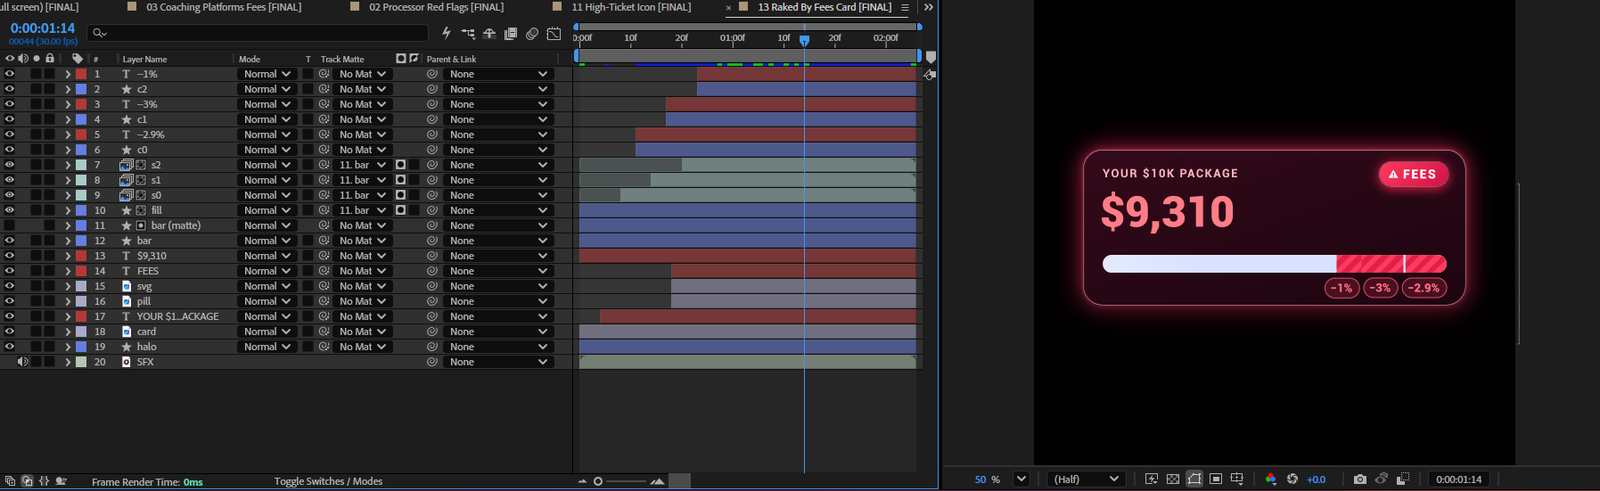Toggle the Transparency Grid icon
Viewport: 1600px width, 491px height.
tap(1173, 479)
